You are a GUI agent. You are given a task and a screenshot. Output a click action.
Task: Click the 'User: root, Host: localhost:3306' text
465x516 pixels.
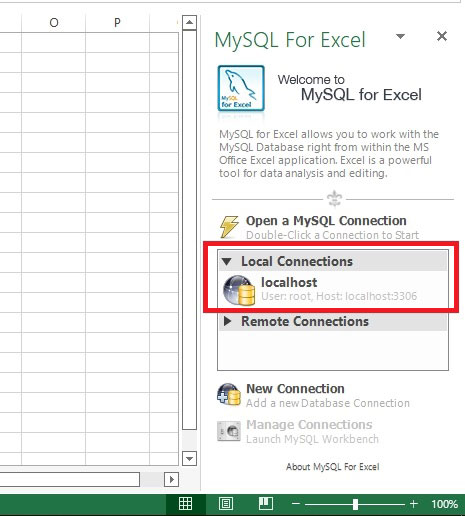339,296
